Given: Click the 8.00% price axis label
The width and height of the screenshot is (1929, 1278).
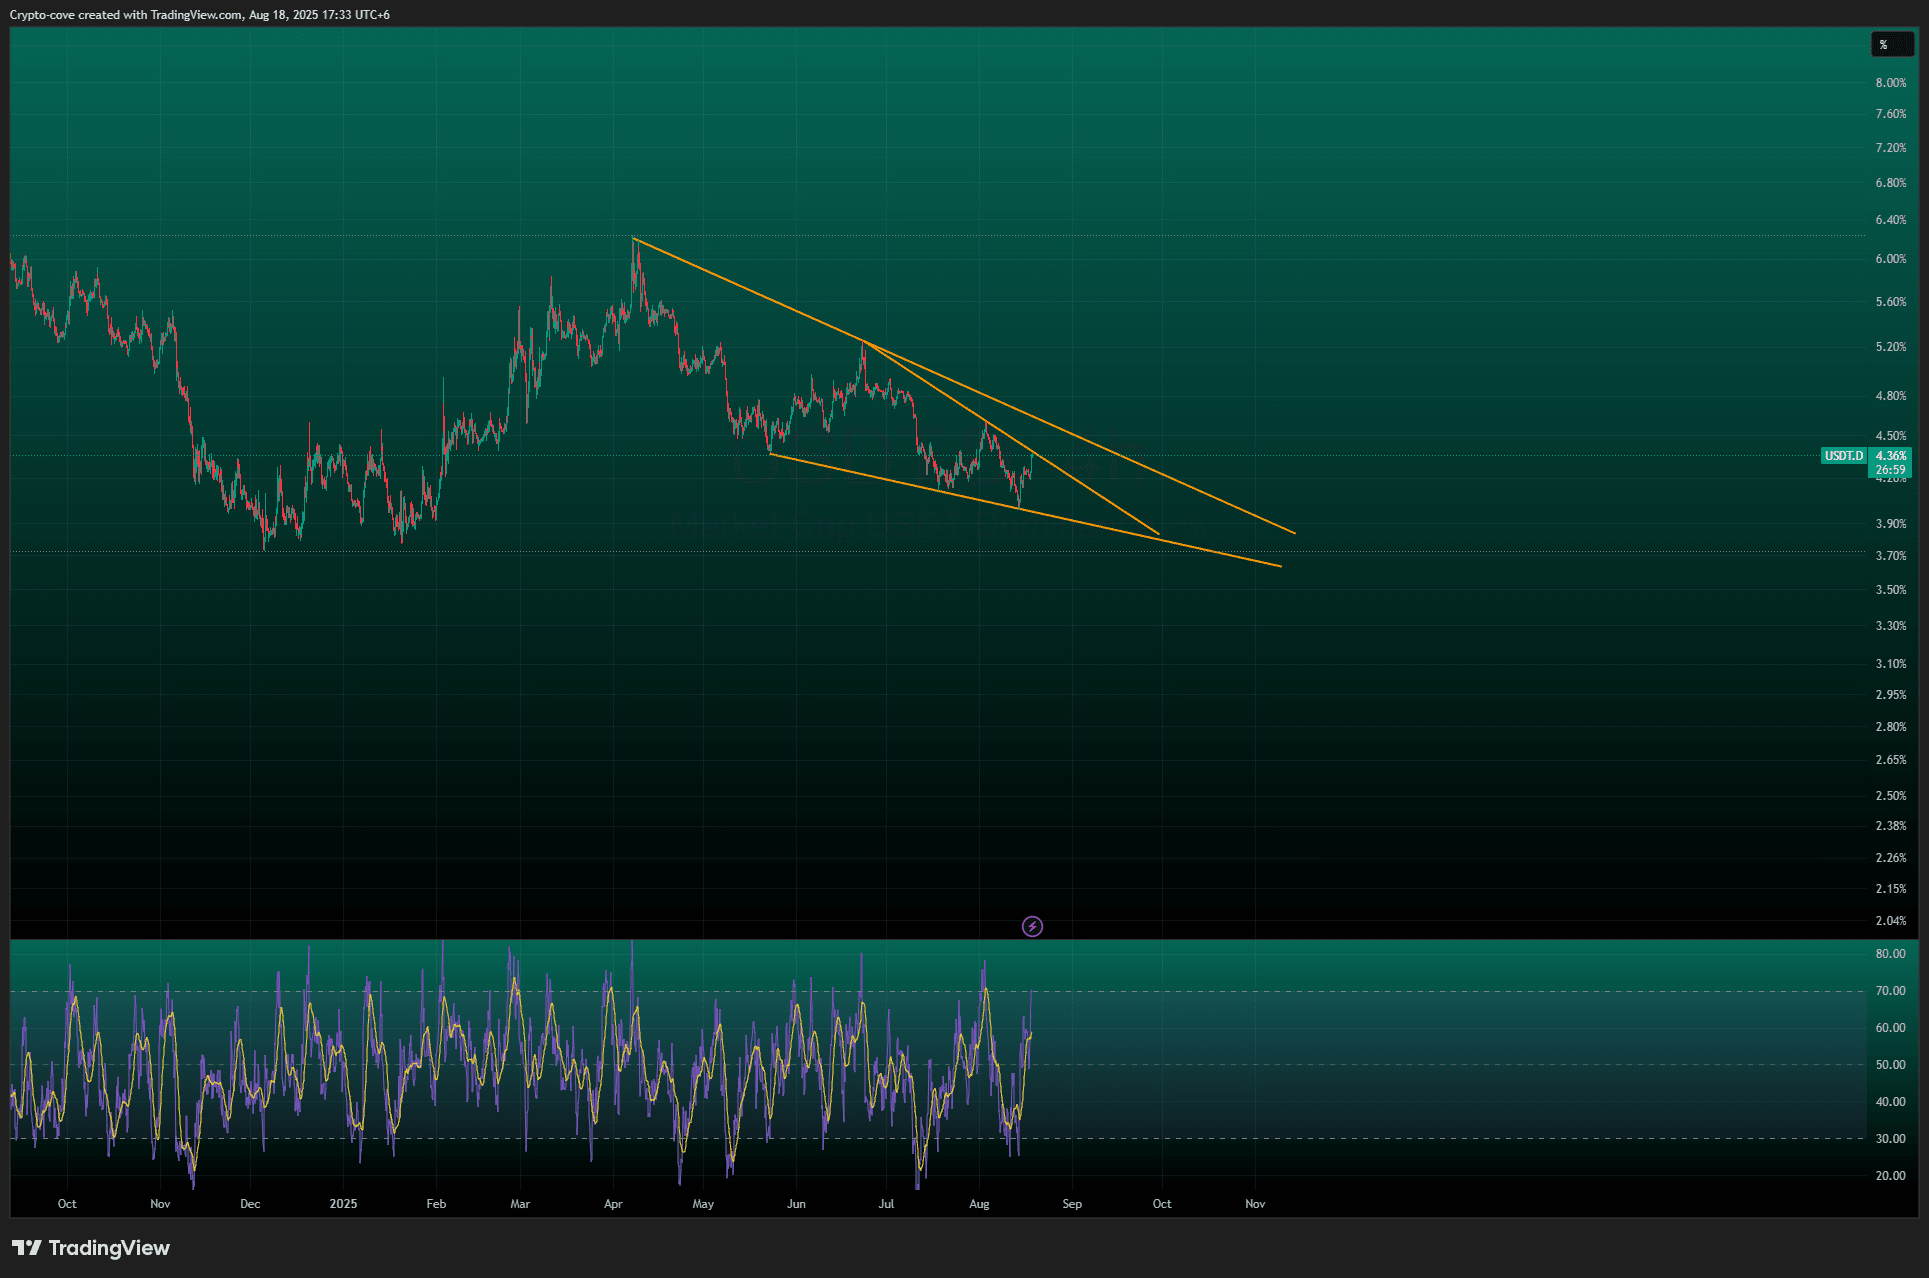Looking at the screenshot, I should [x=1890, y=83].
